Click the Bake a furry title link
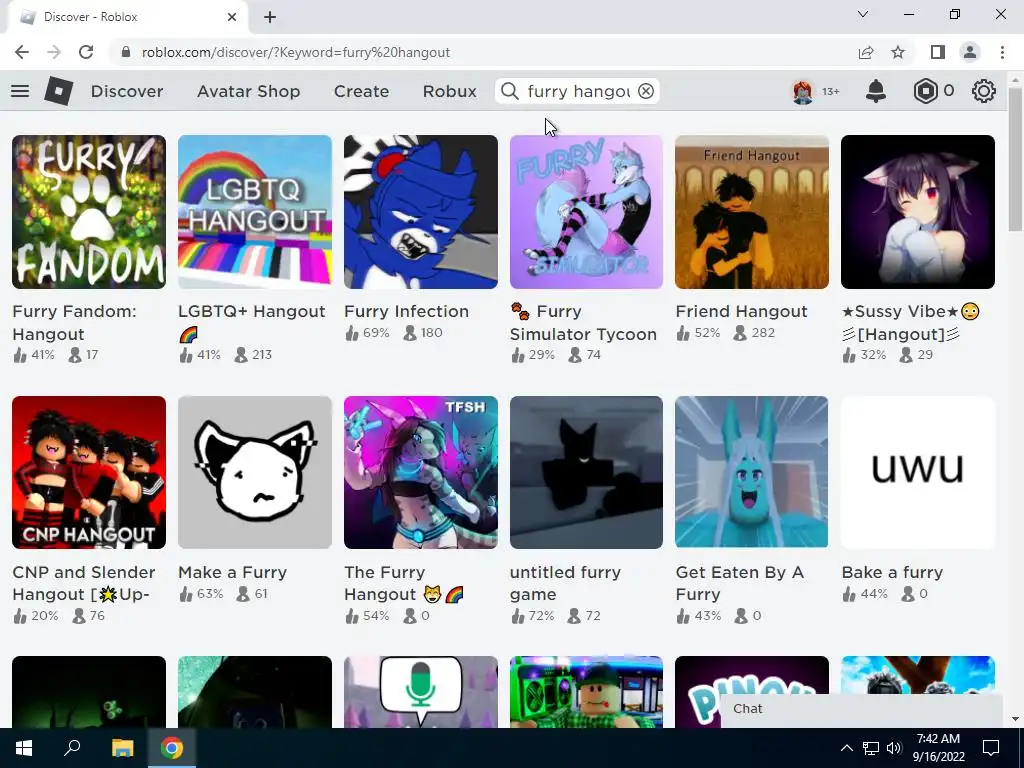1024x768 pixels. (892, 573)
